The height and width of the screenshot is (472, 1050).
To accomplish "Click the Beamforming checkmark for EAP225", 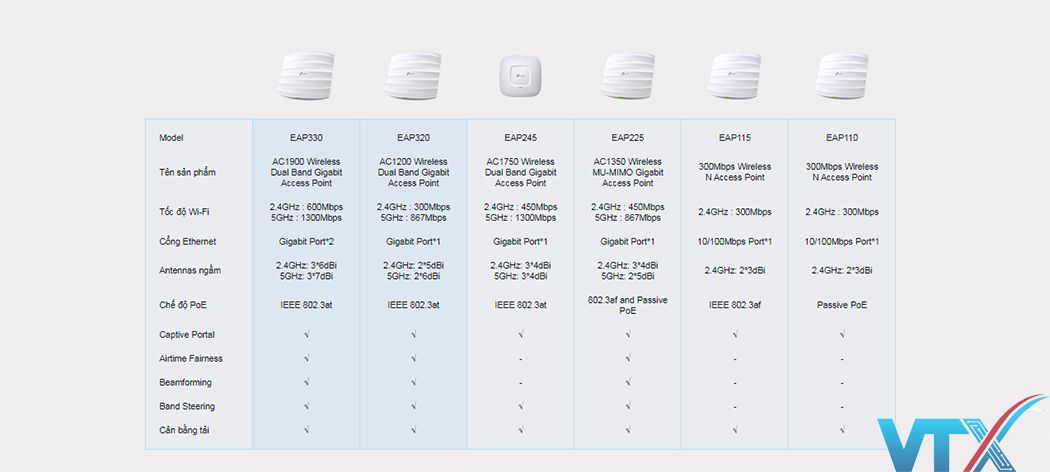I will [628, 383].
